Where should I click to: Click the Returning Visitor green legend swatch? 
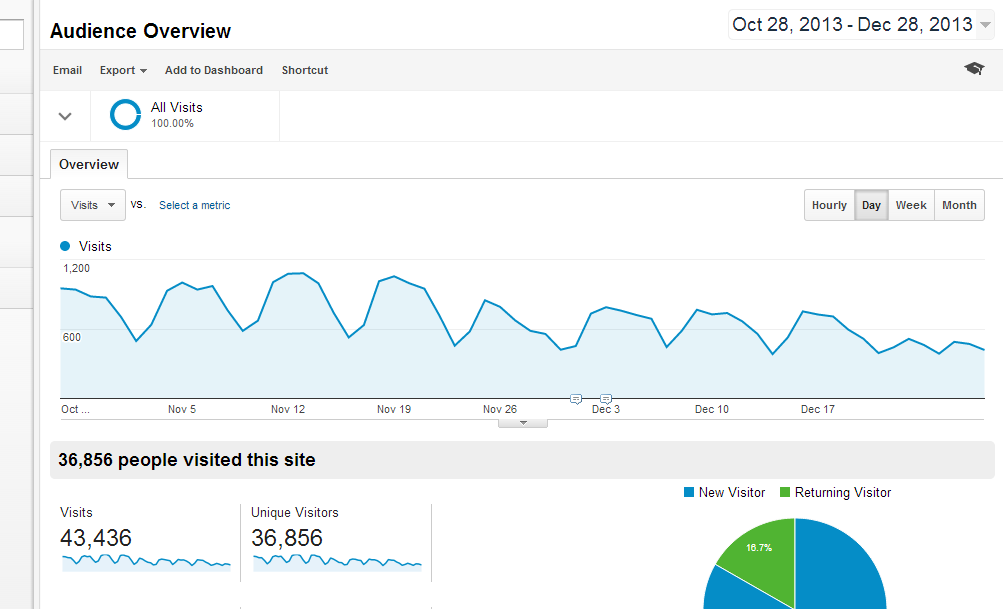[x=785, y=492]
